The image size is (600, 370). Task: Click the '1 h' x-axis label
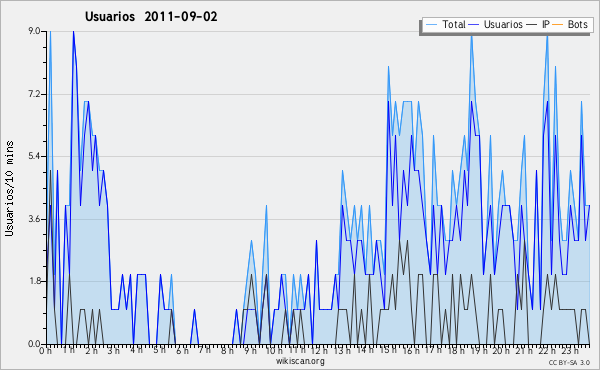(68, 350)
